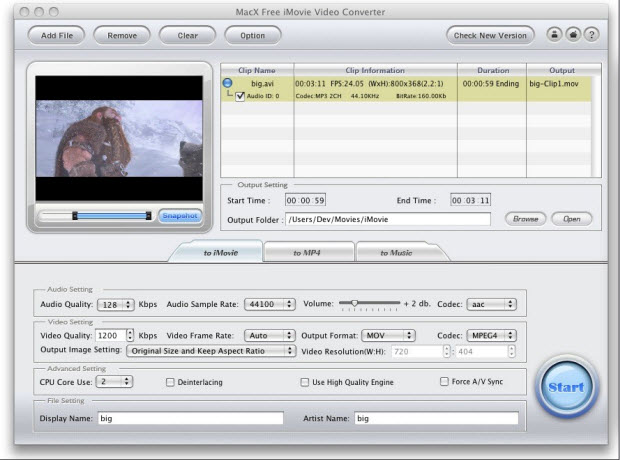Viewport: 620px width, 460px height.
Task: Click the 00:00:59 Ending duration cell
Action: [491, 83]
